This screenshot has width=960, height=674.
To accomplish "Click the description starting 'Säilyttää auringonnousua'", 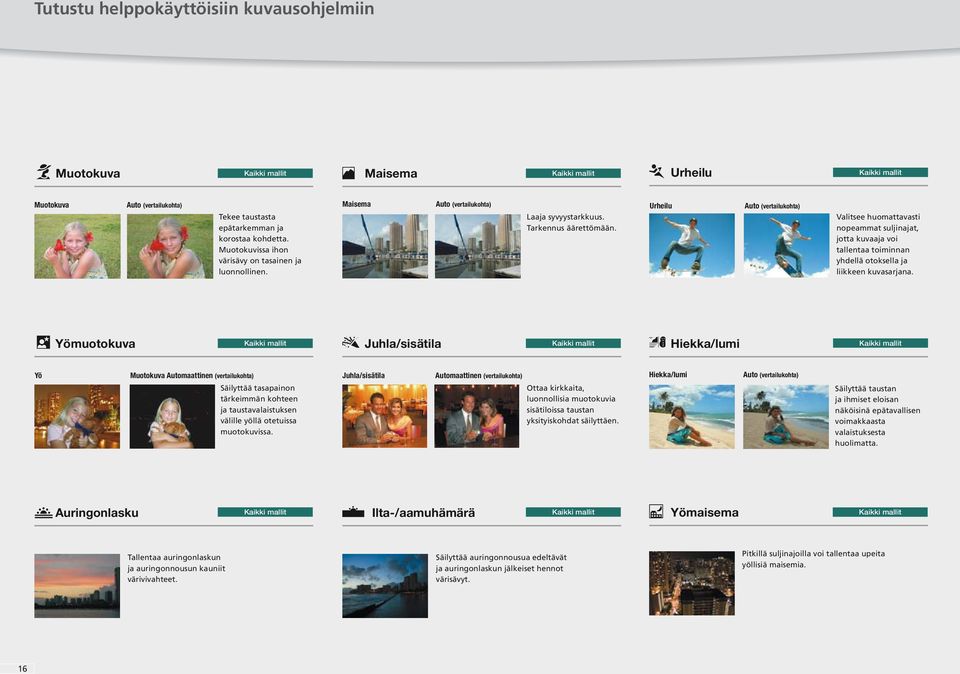I will click(x=501, y=568).
